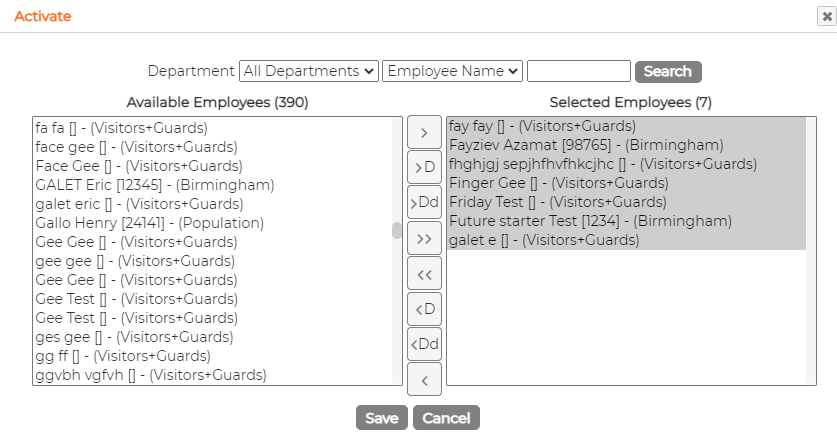
Task: Select GALET Eric [12345] in available list
Action: (155, 185)
